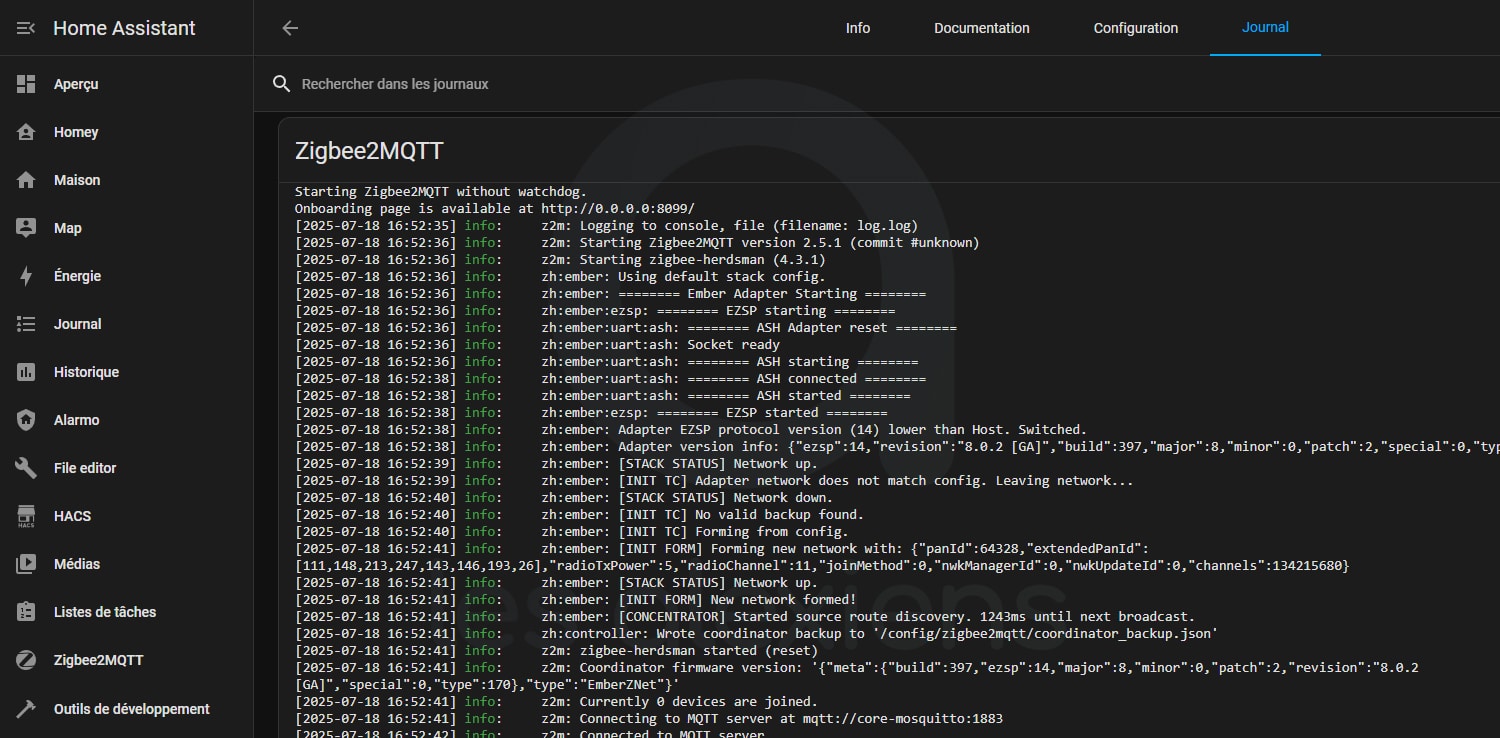
Task: Click the Map person icon
Action: tap(26, 228)
